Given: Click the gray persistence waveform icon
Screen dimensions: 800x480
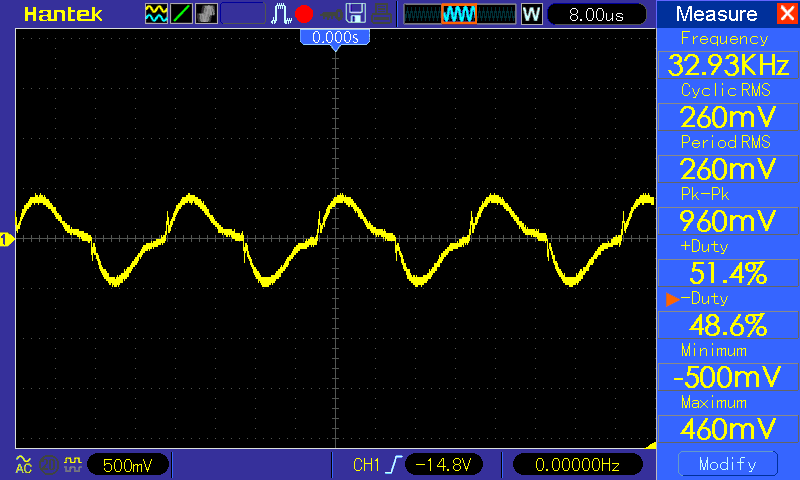Looking at the screenshot, I should point(206,14).
